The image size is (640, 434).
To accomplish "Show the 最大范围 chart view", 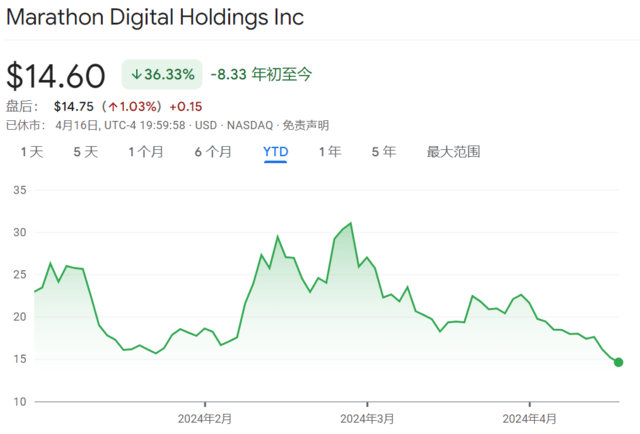I will [453, 152].
